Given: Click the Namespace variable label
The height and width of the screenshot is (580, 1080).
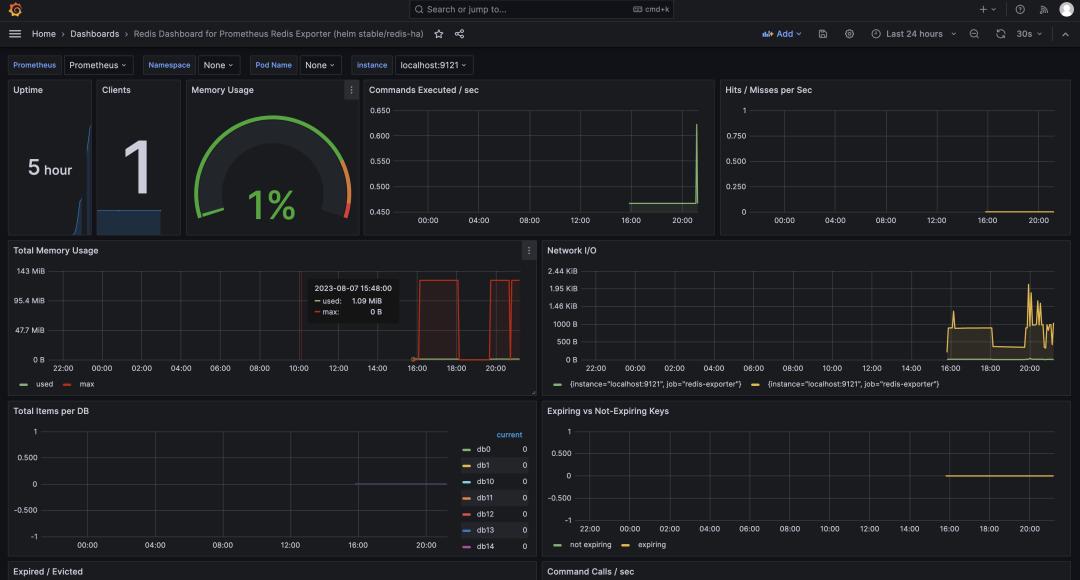Looking at the screenshot, I should point(169,65).
